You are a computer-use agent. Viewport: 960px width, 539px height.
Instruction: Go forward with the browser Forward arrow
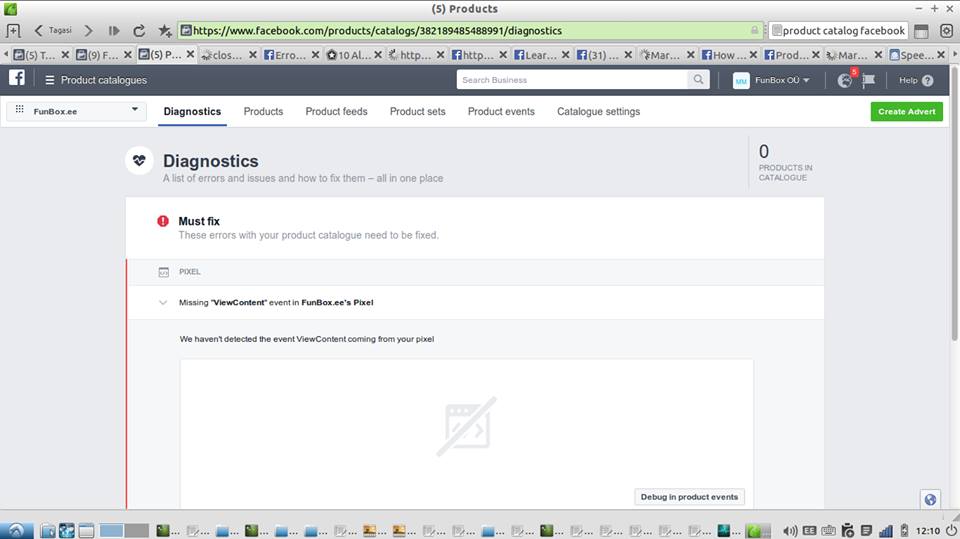88,30
